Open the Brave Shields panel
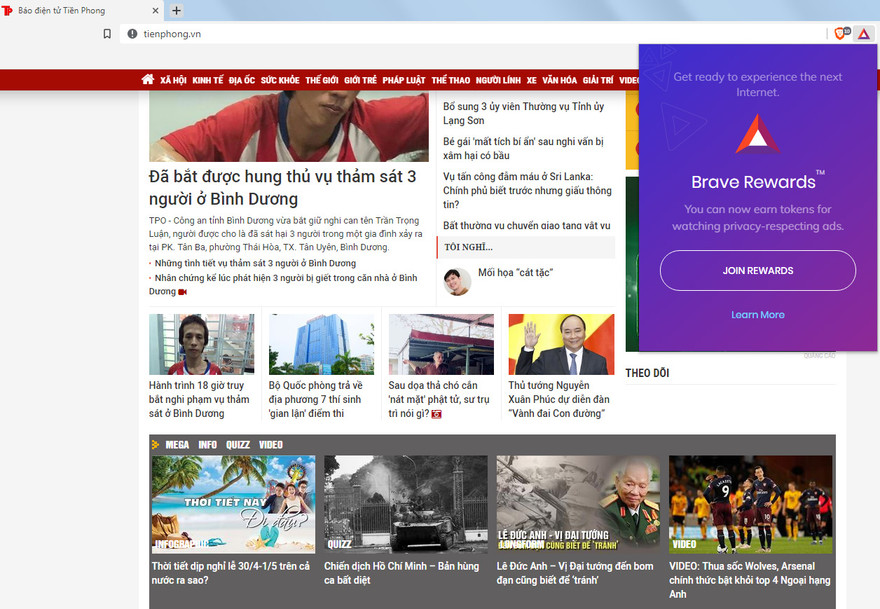The image size is (880, 609). (x=840, y=32)
